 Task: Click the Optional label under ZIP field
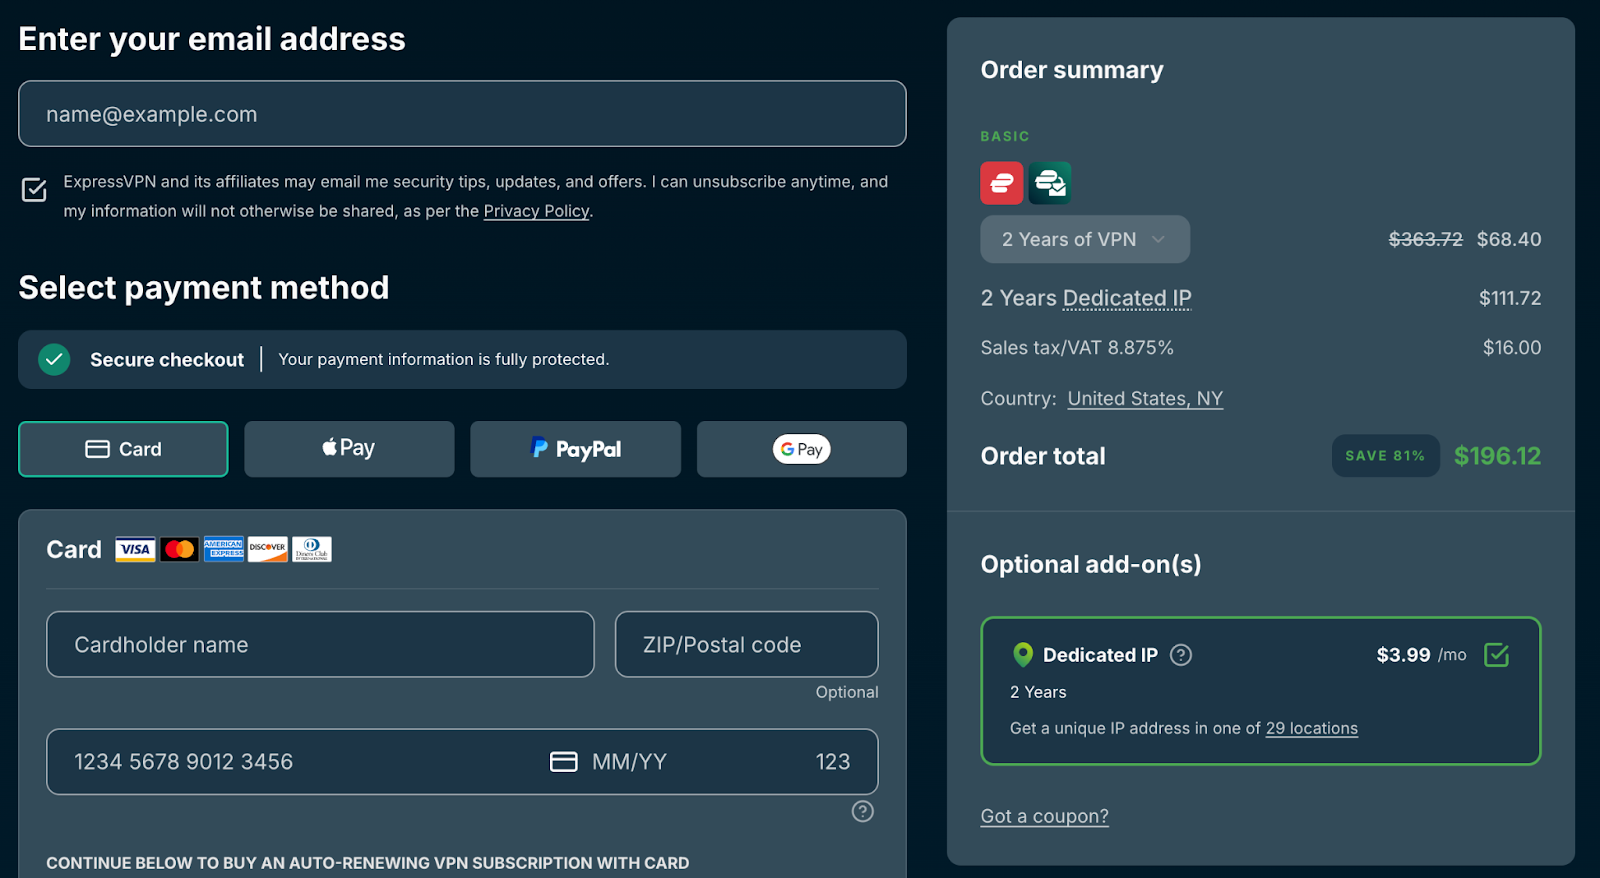[x=847, y=692]
